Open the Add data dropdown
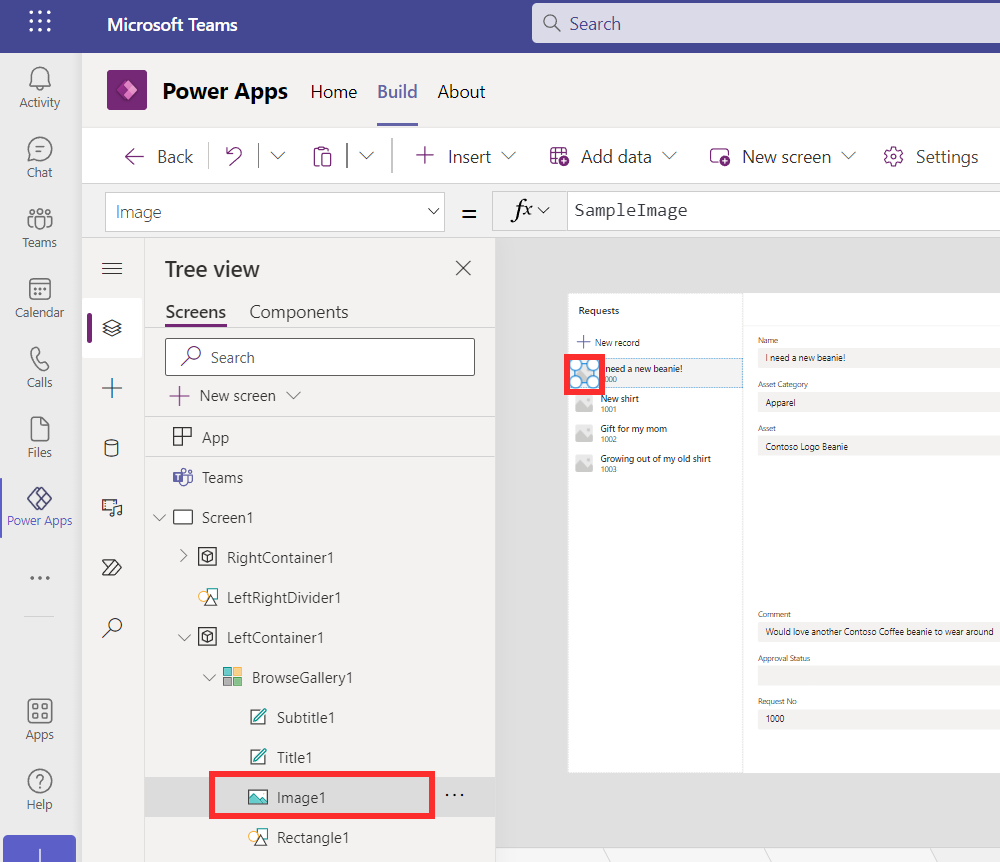This screenshot has width=1000, height=862. point(613,156)
